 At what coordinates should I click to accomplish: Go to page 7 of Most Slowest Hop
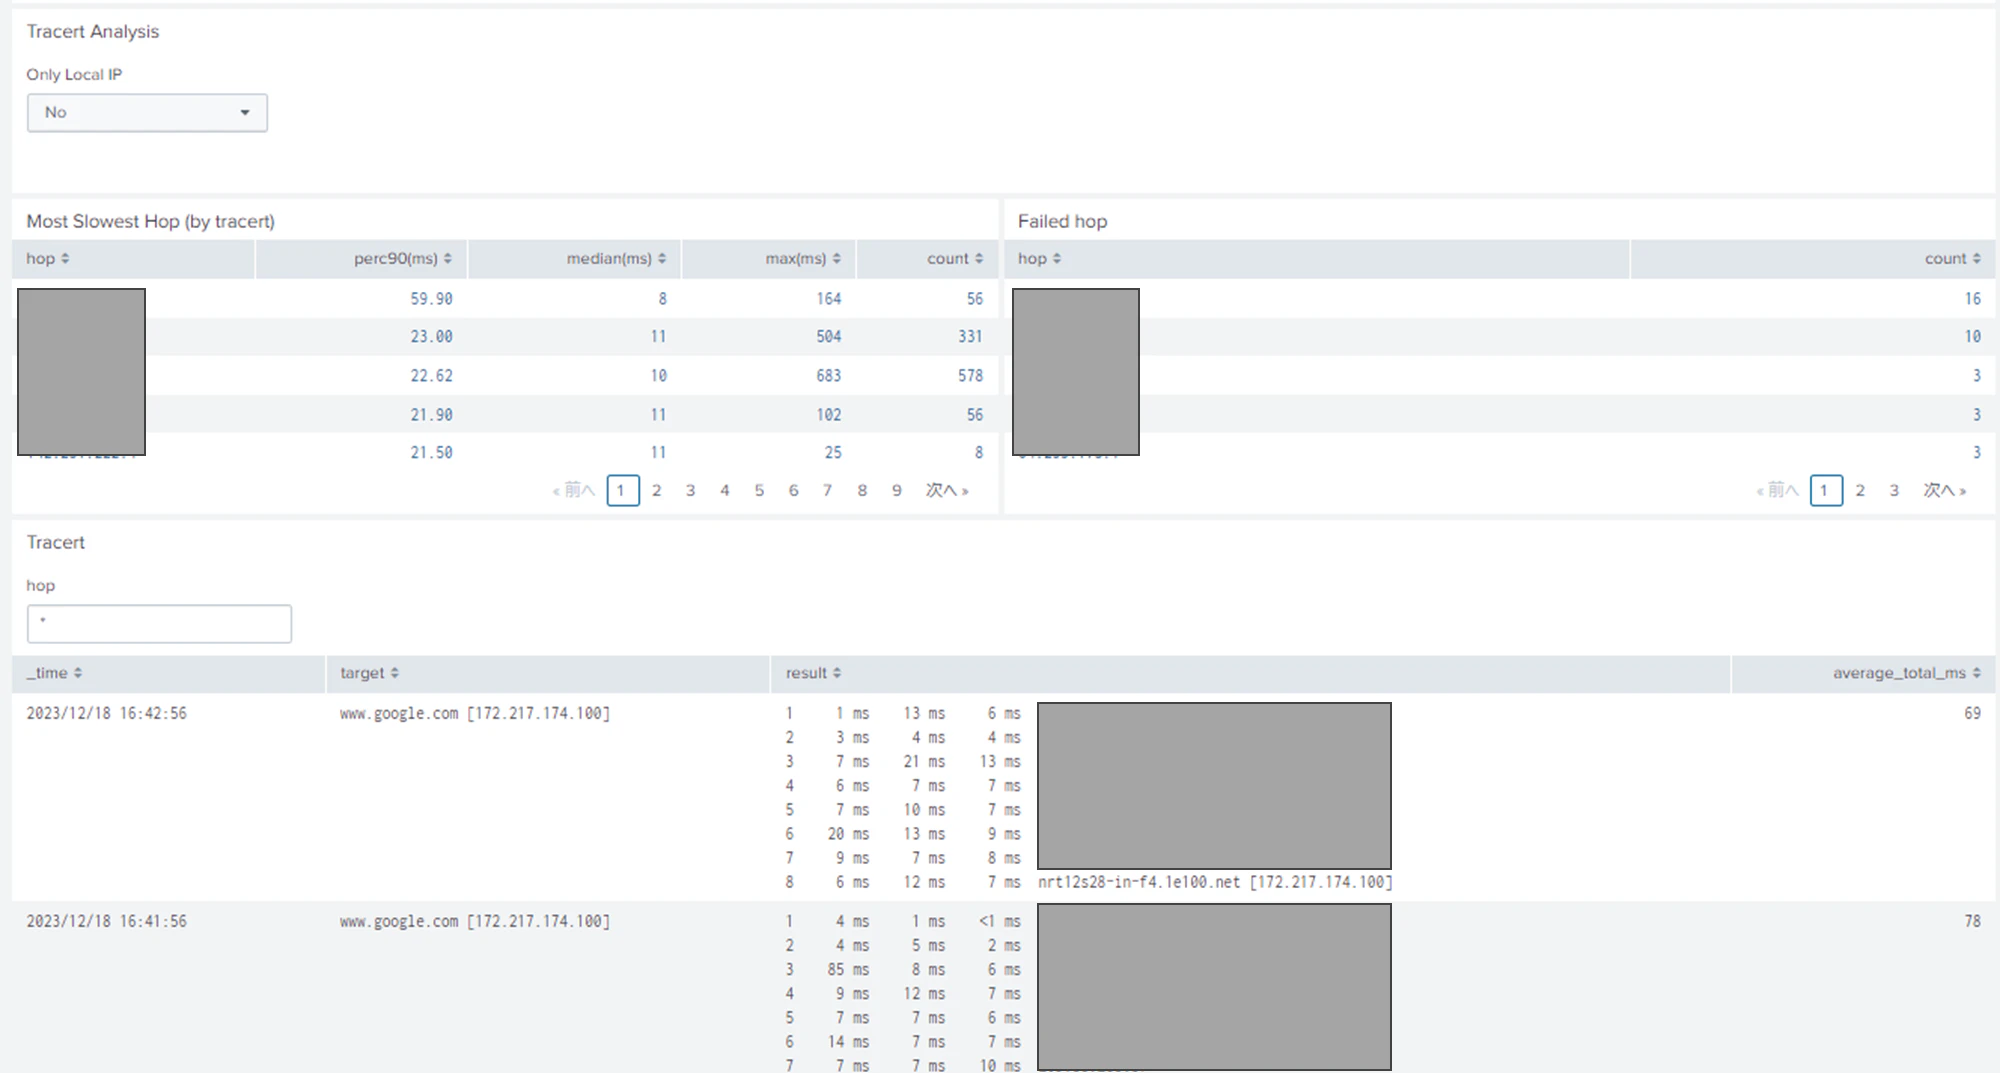coord(828,490)
